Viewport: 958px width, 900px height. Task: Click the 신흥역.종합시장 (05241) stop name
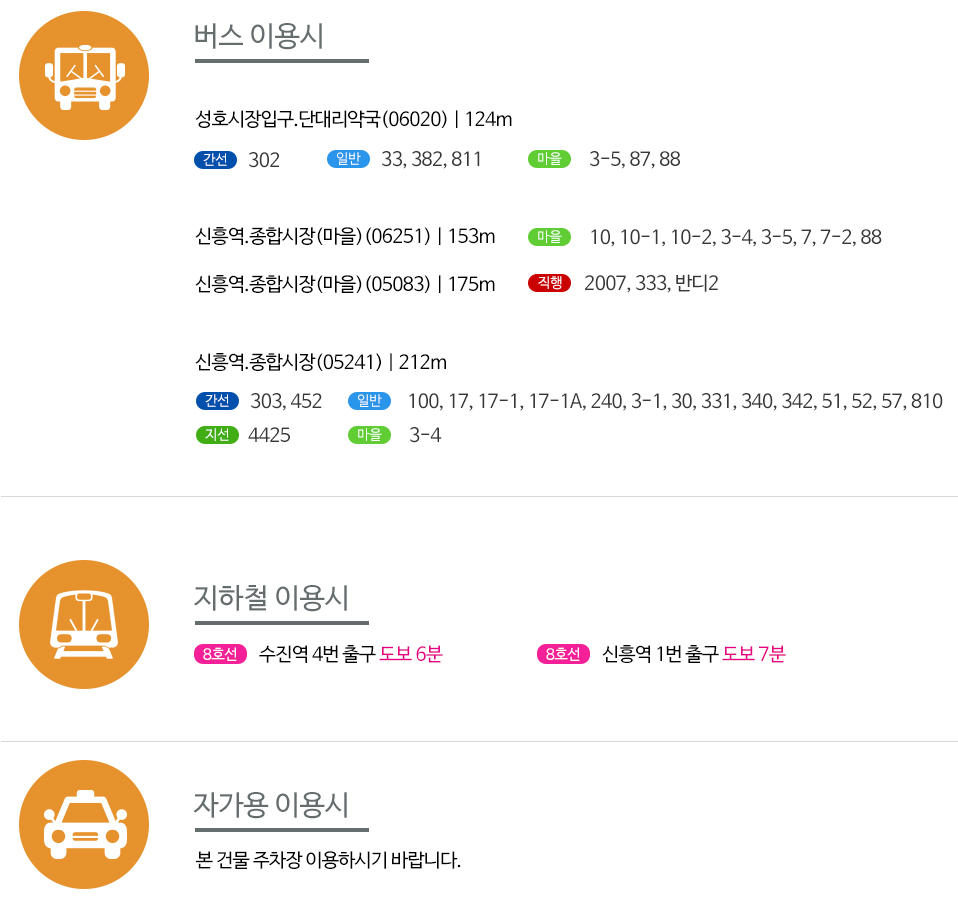point(289,361)
